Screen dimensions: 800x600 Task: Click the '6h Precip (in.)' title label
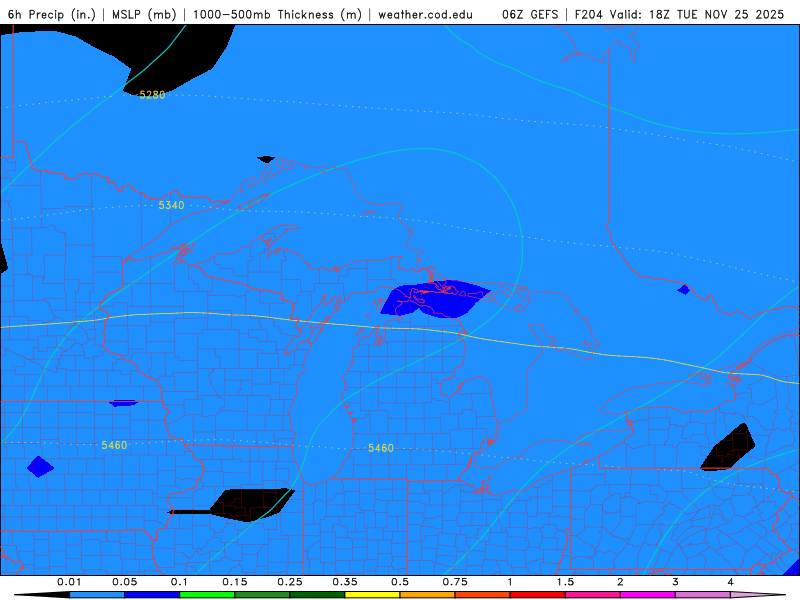click(52, 14)
